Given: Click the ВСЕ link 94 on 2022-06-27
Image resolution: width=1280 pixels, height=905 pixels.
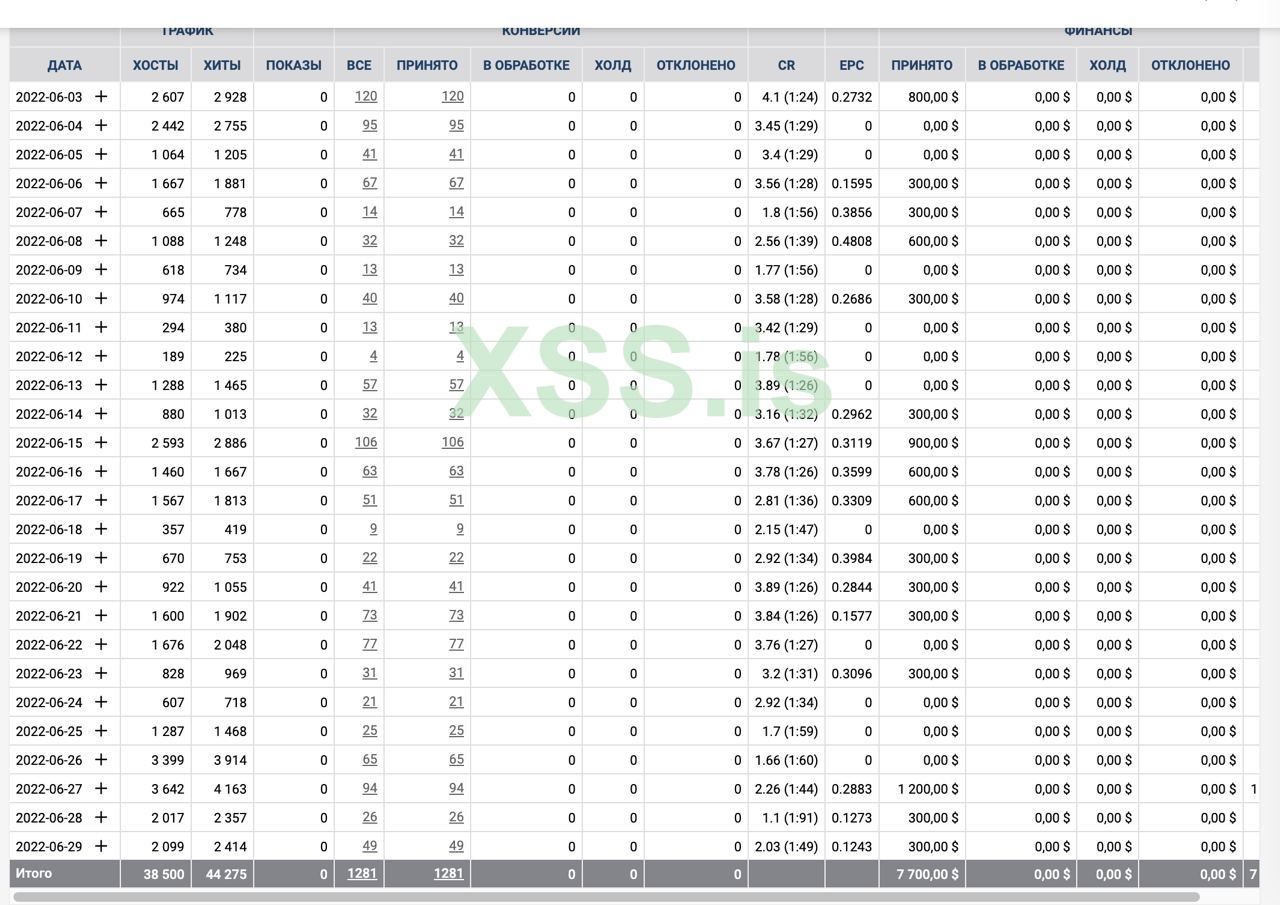Looking at the screenshot, I should tap(370, 788).
